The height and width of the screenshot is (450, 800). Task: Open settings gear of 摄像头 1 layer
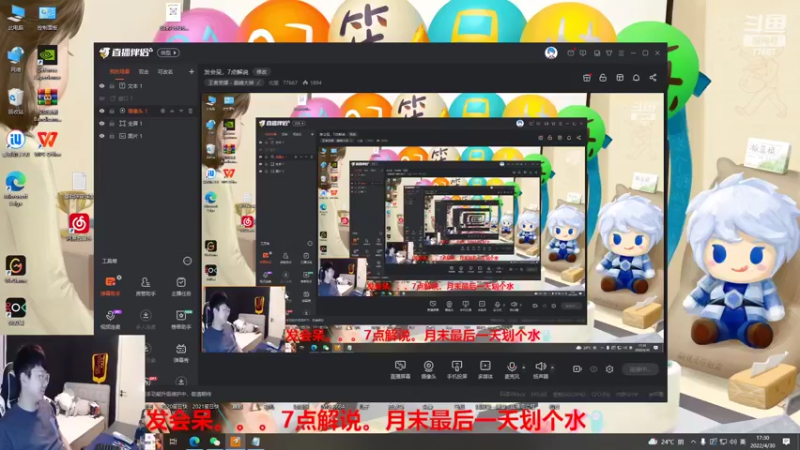163,111
